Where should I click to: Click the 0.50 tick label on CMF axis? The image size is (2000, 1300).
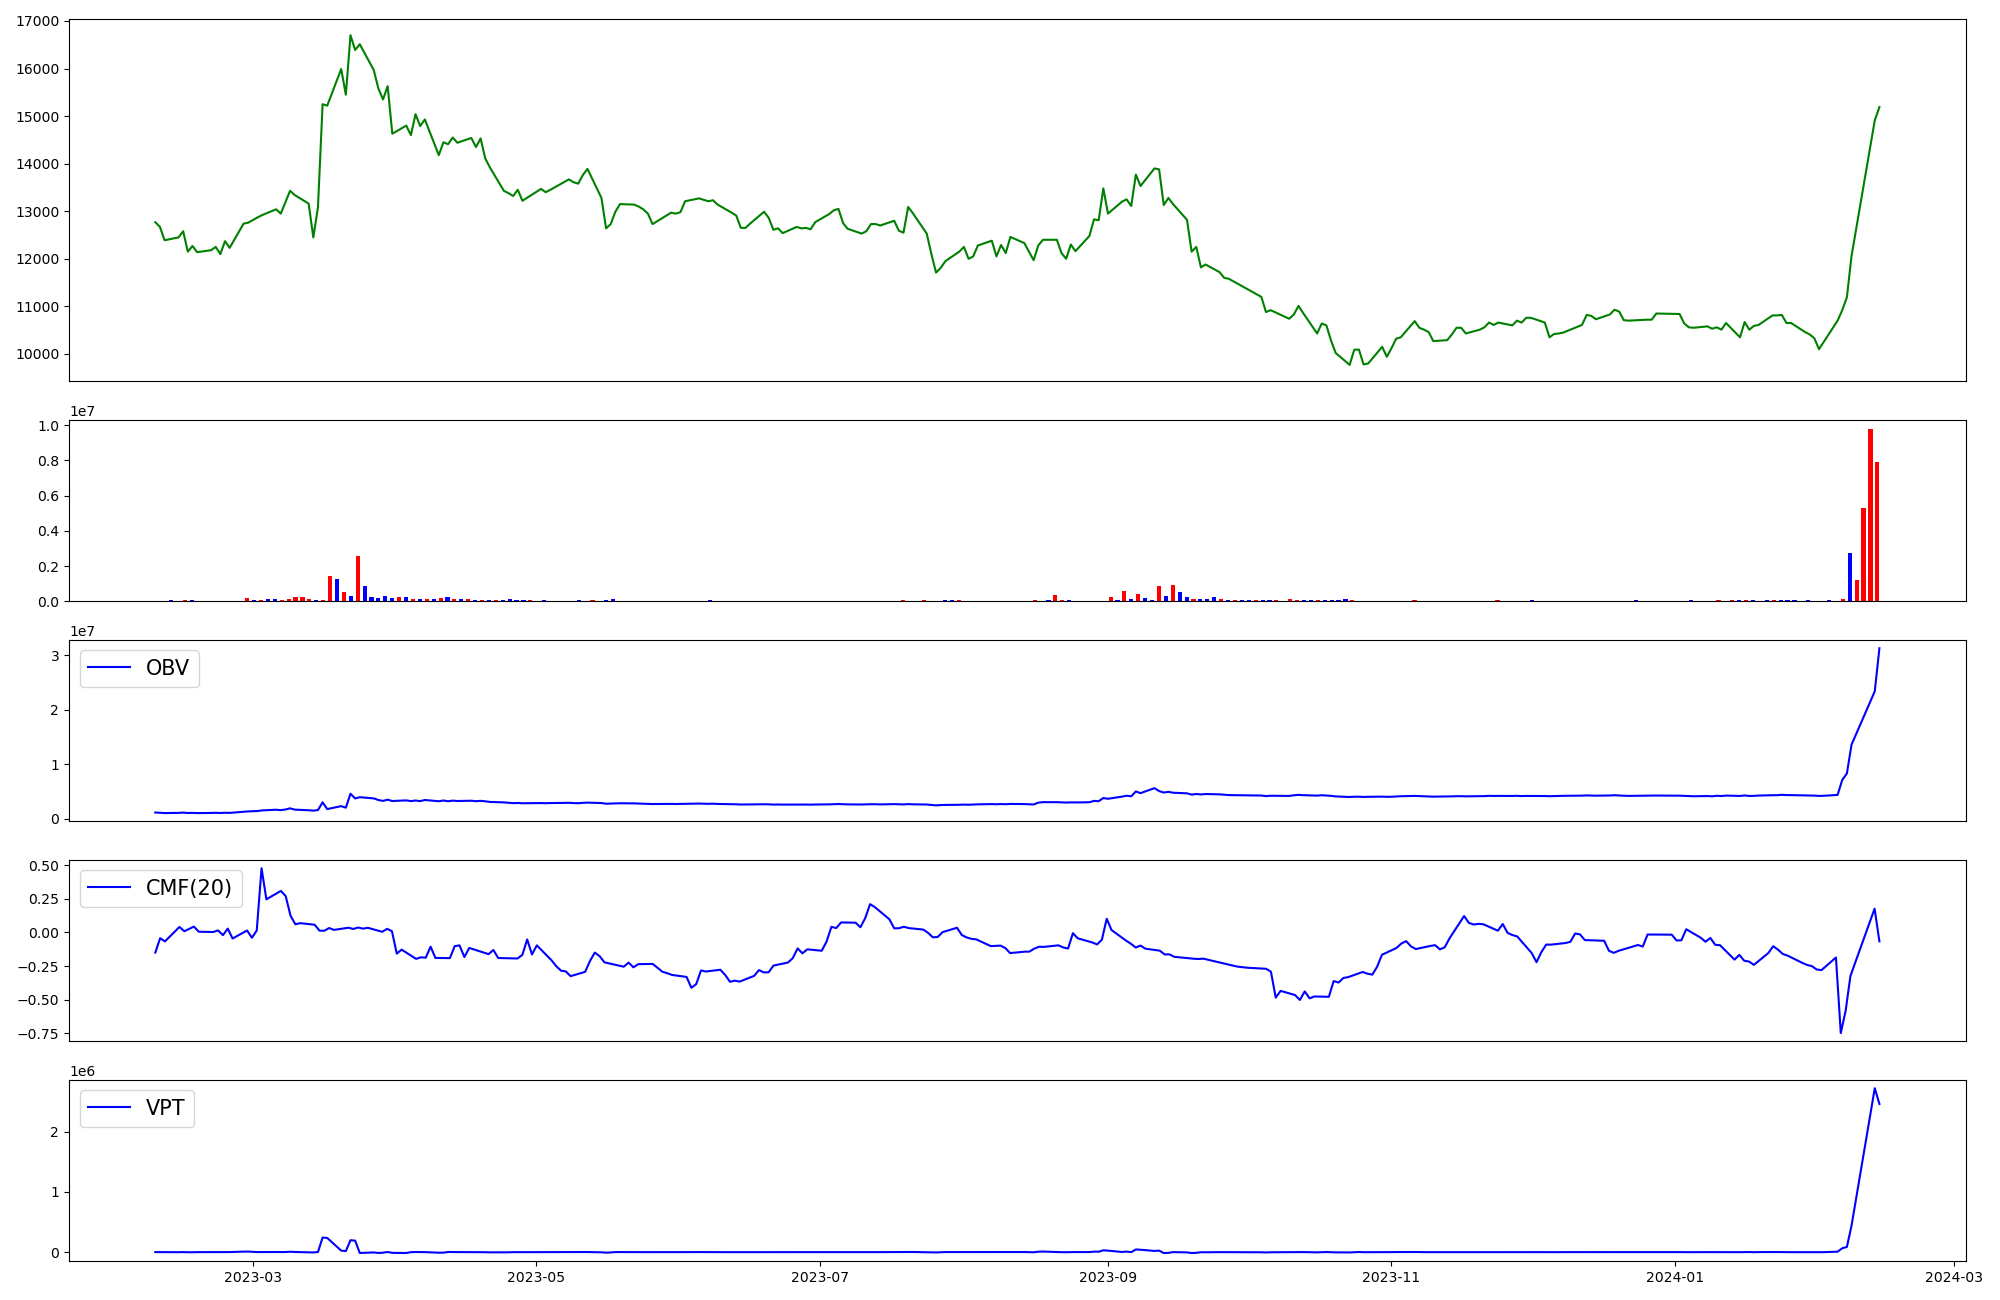tap(43, 866)
